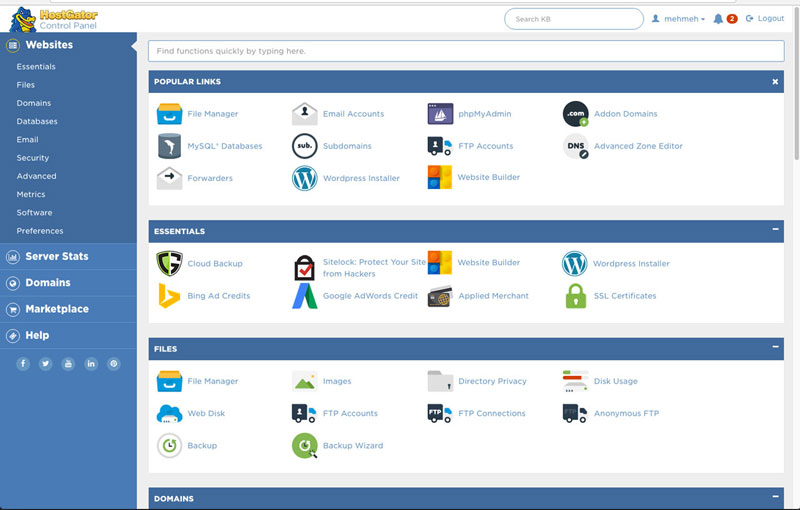
Task: Click the Addon Domains .com icon
Action: click(576, 114)
